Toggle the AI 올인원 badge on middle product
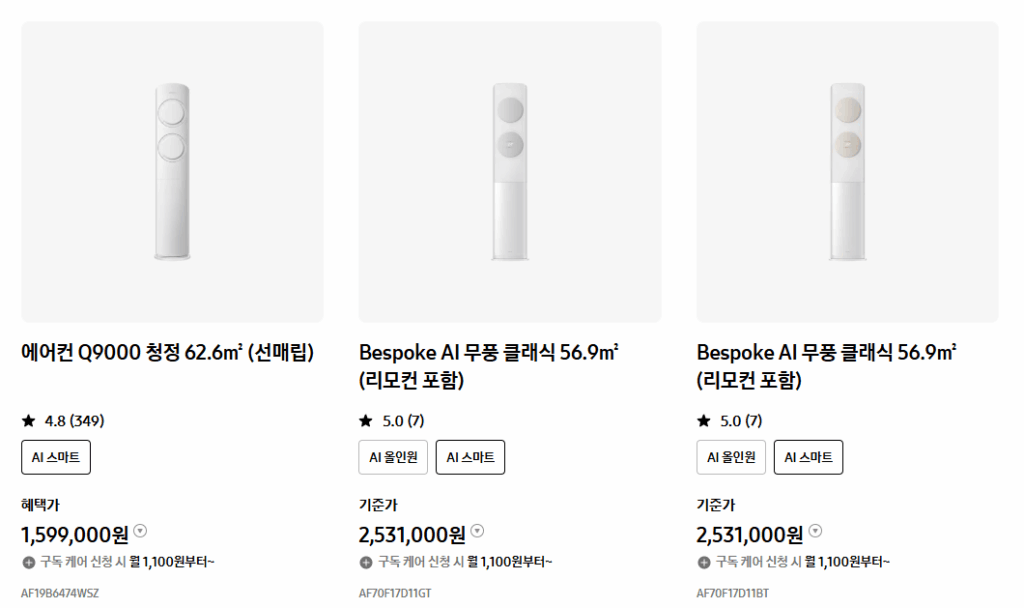Screen dimensions: 1024x608 click(x=392, y=457)
